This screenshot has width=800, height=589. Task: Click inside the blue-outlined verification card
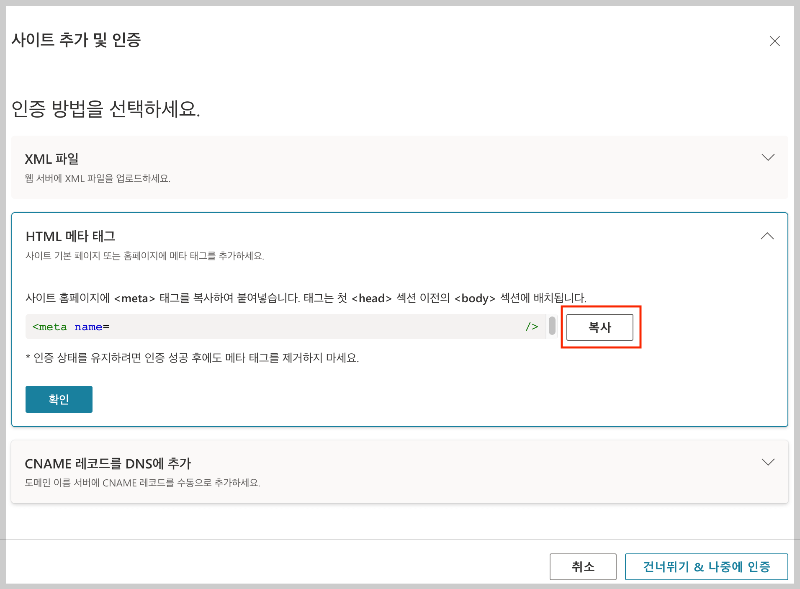pyautogui.click(x=400, y=320)
